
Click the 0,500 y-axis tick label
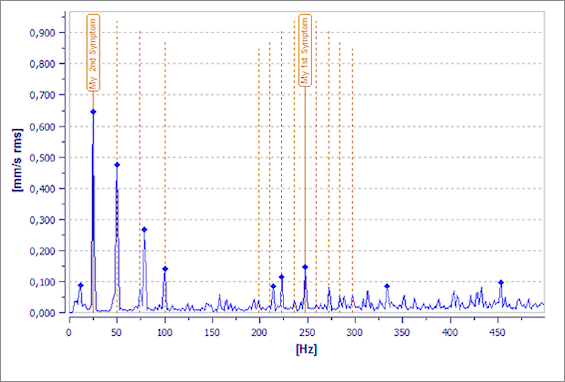41,157
